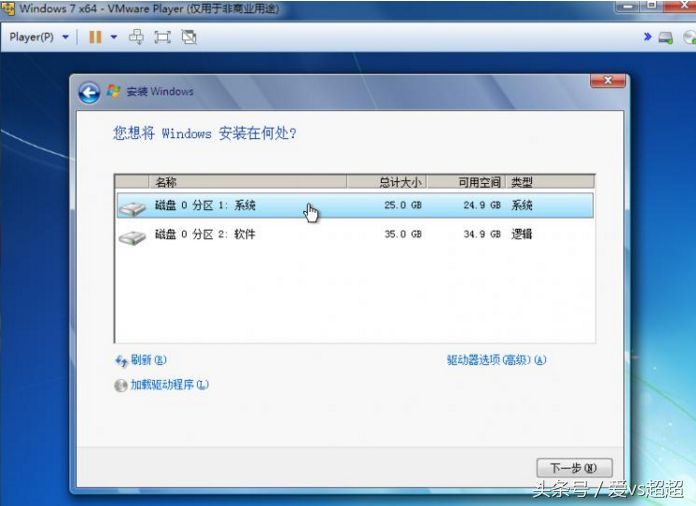
Task: Select 磁盘 0 分区 1: 系统 row
Action: click(x=355, y=206)
